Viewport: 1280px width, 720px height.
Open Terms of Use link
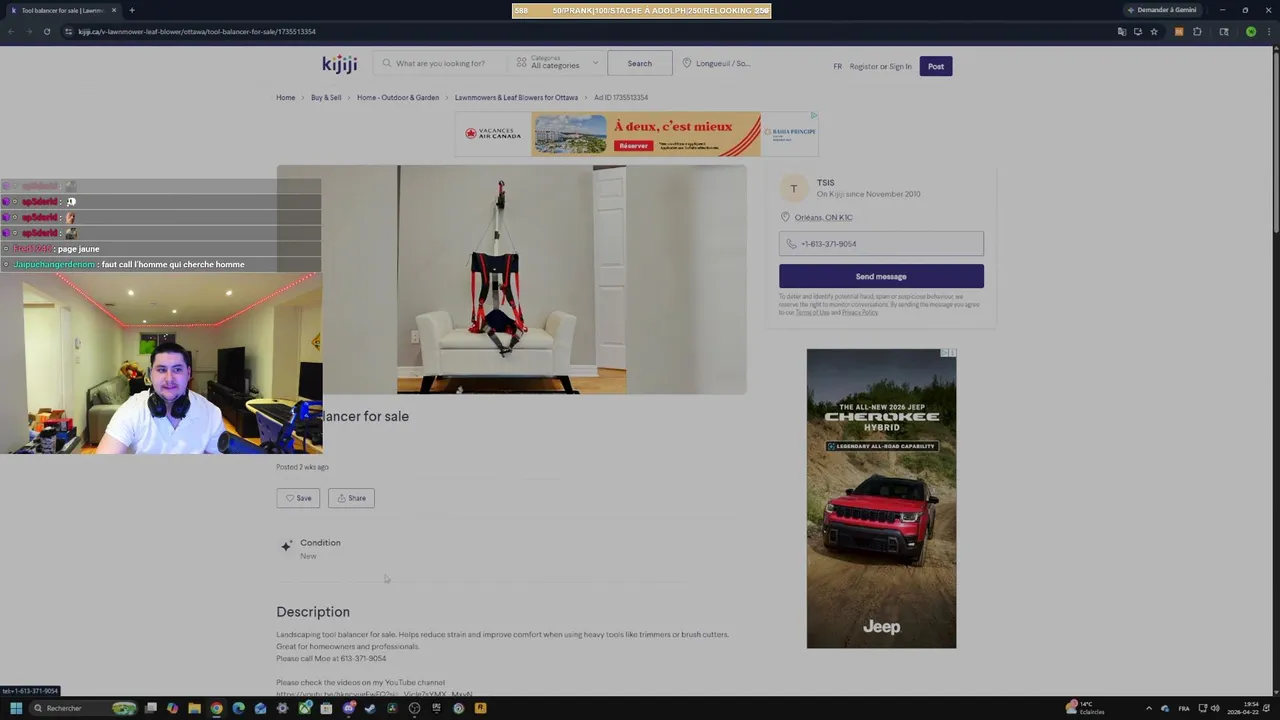click(812, 313)
